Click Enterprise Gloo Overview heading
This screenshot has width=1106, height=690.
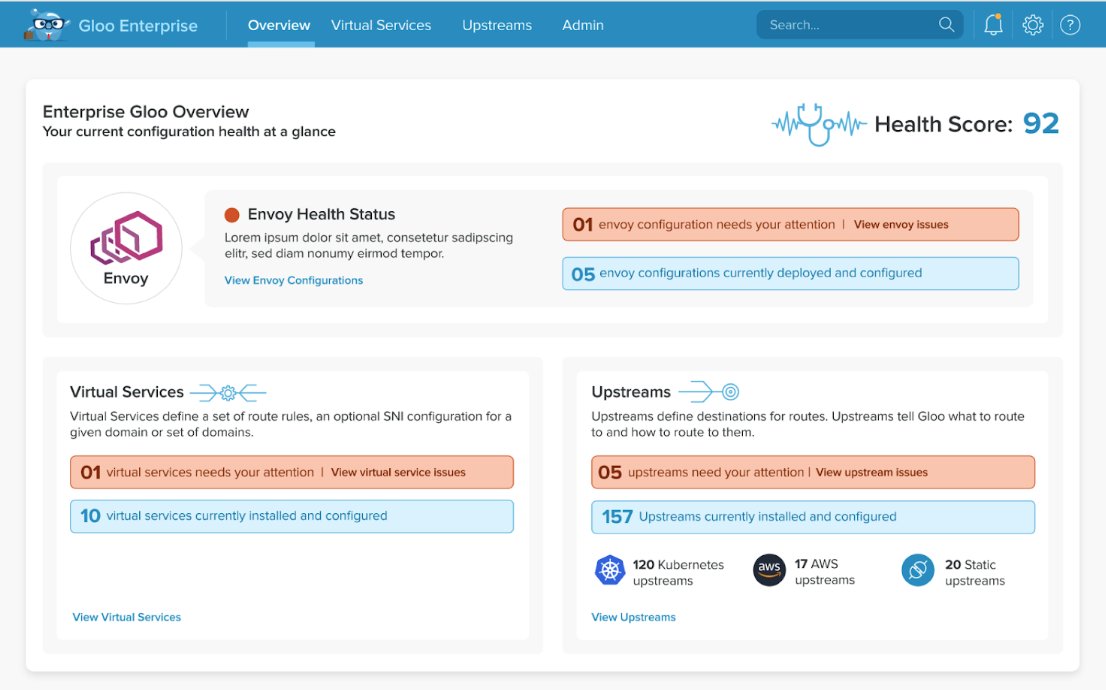[146, 111]
